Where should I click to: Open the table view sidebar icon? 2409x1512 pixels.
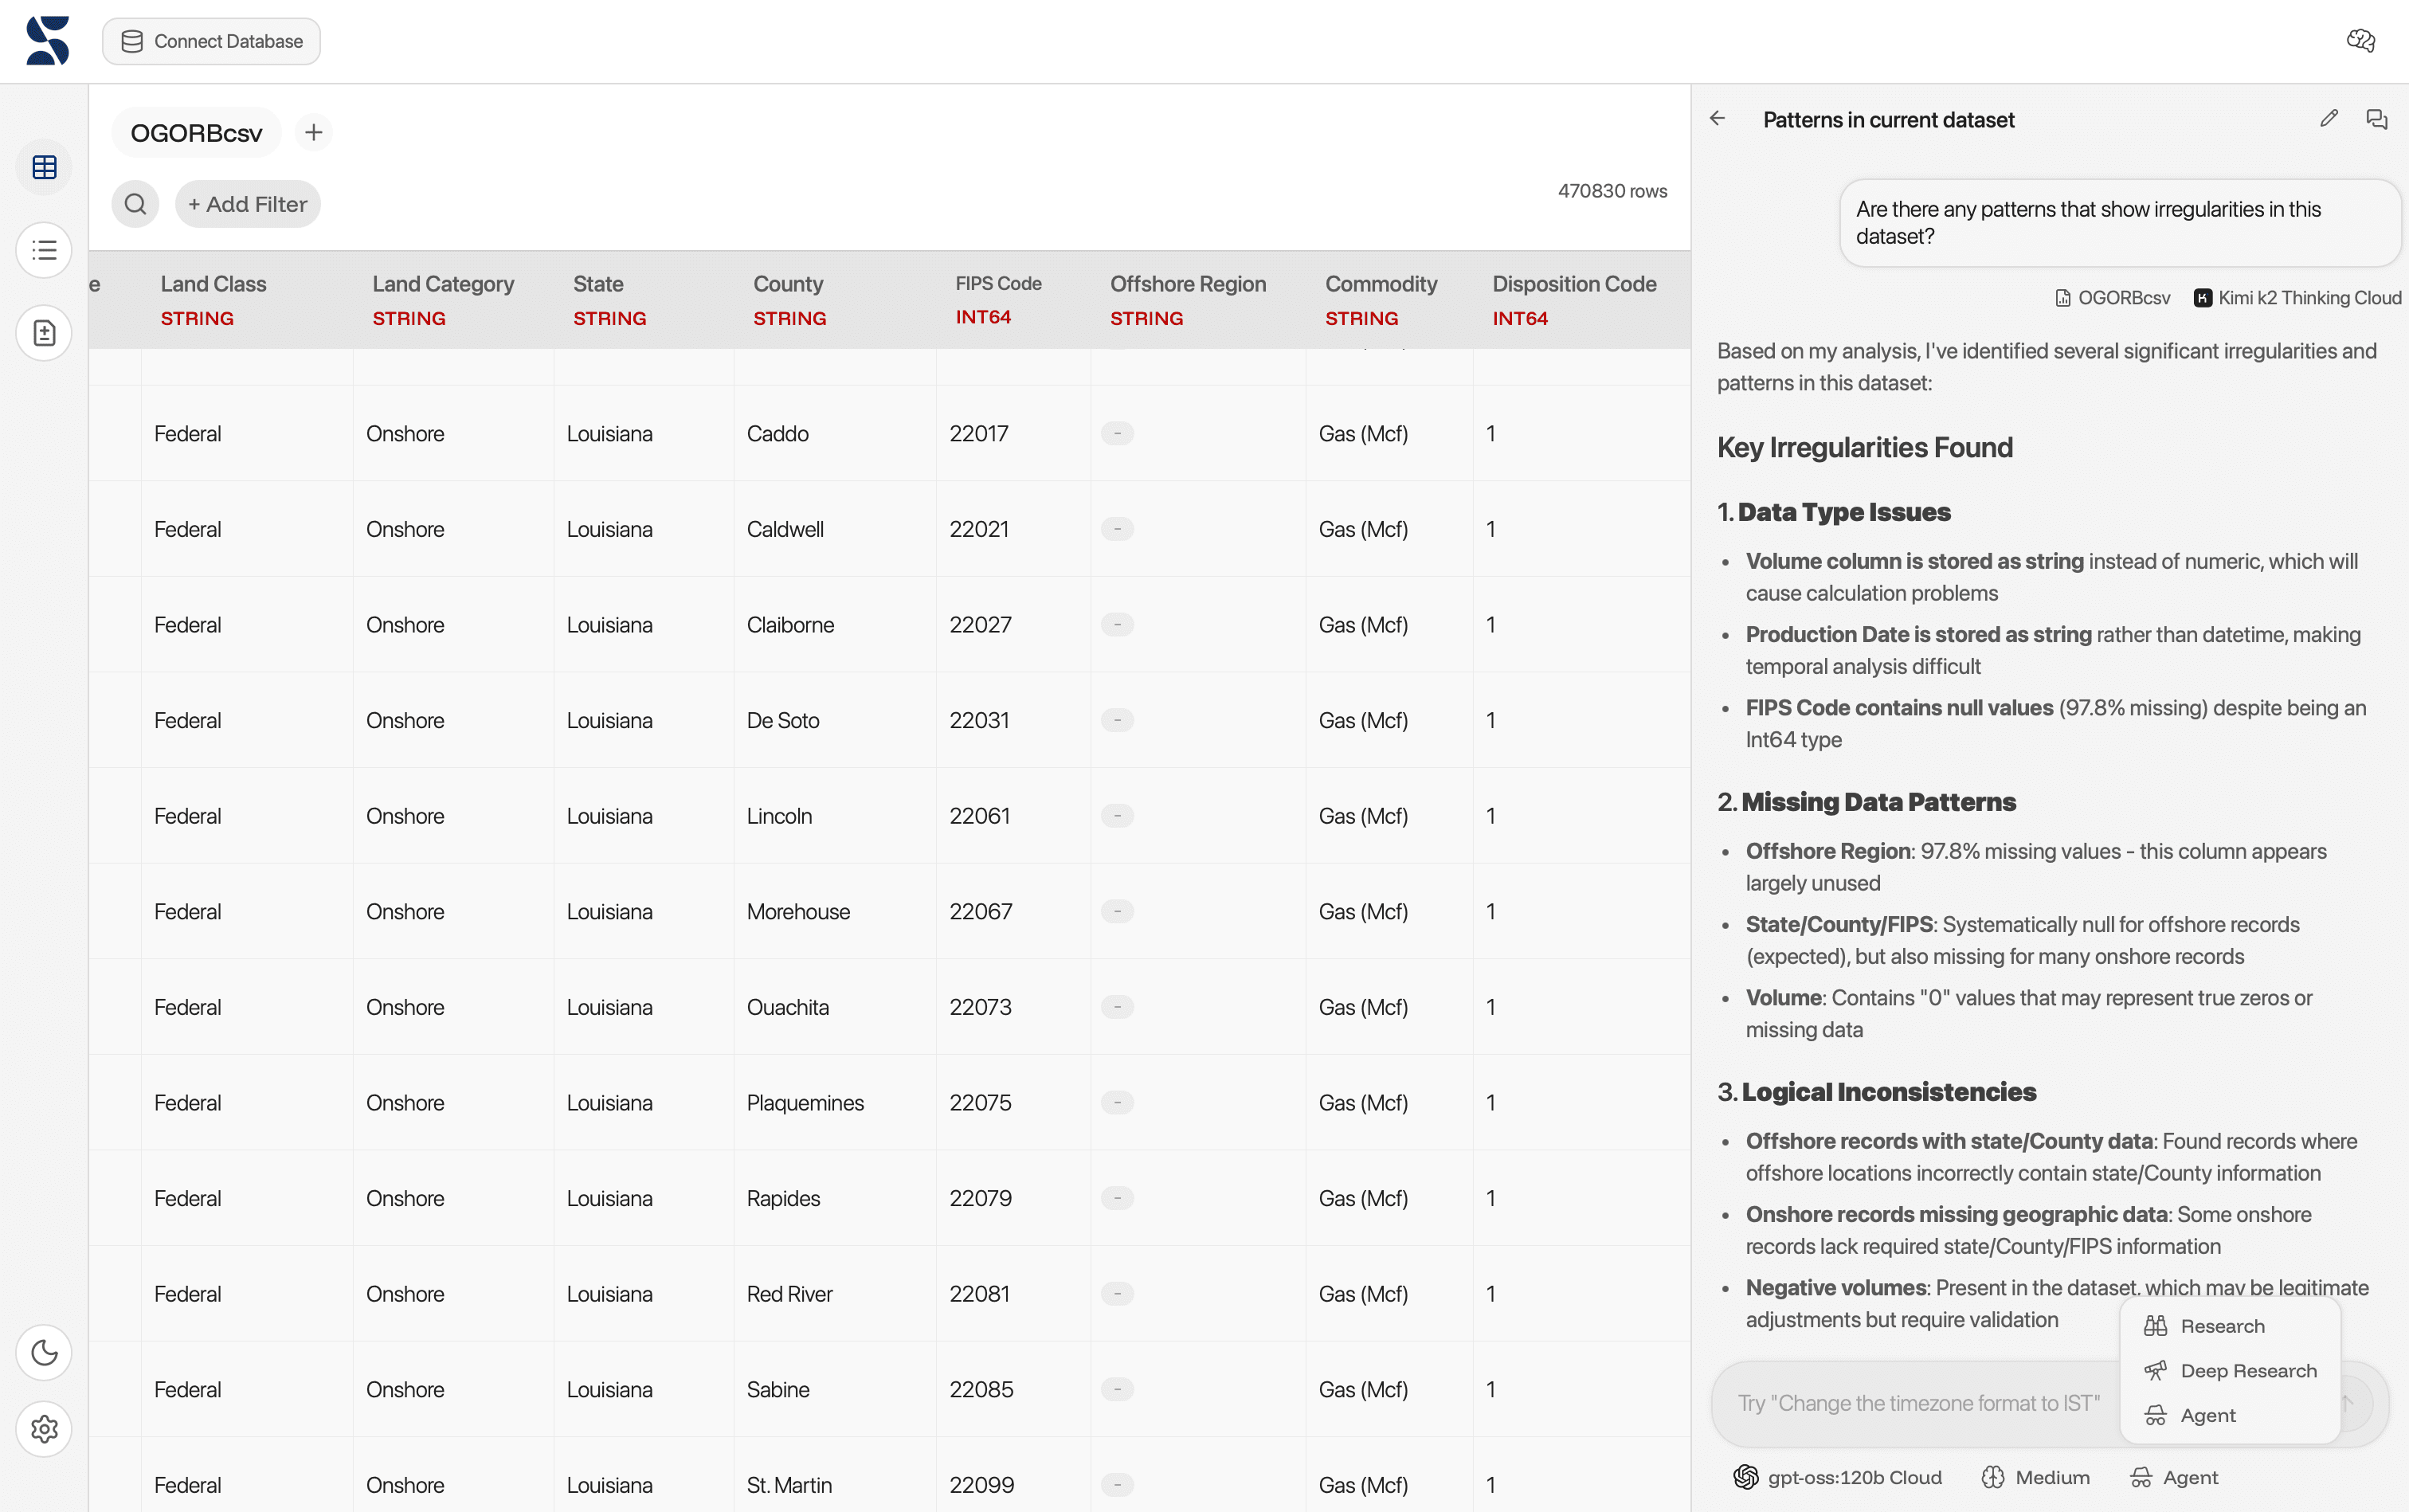[x=44, y=167]
